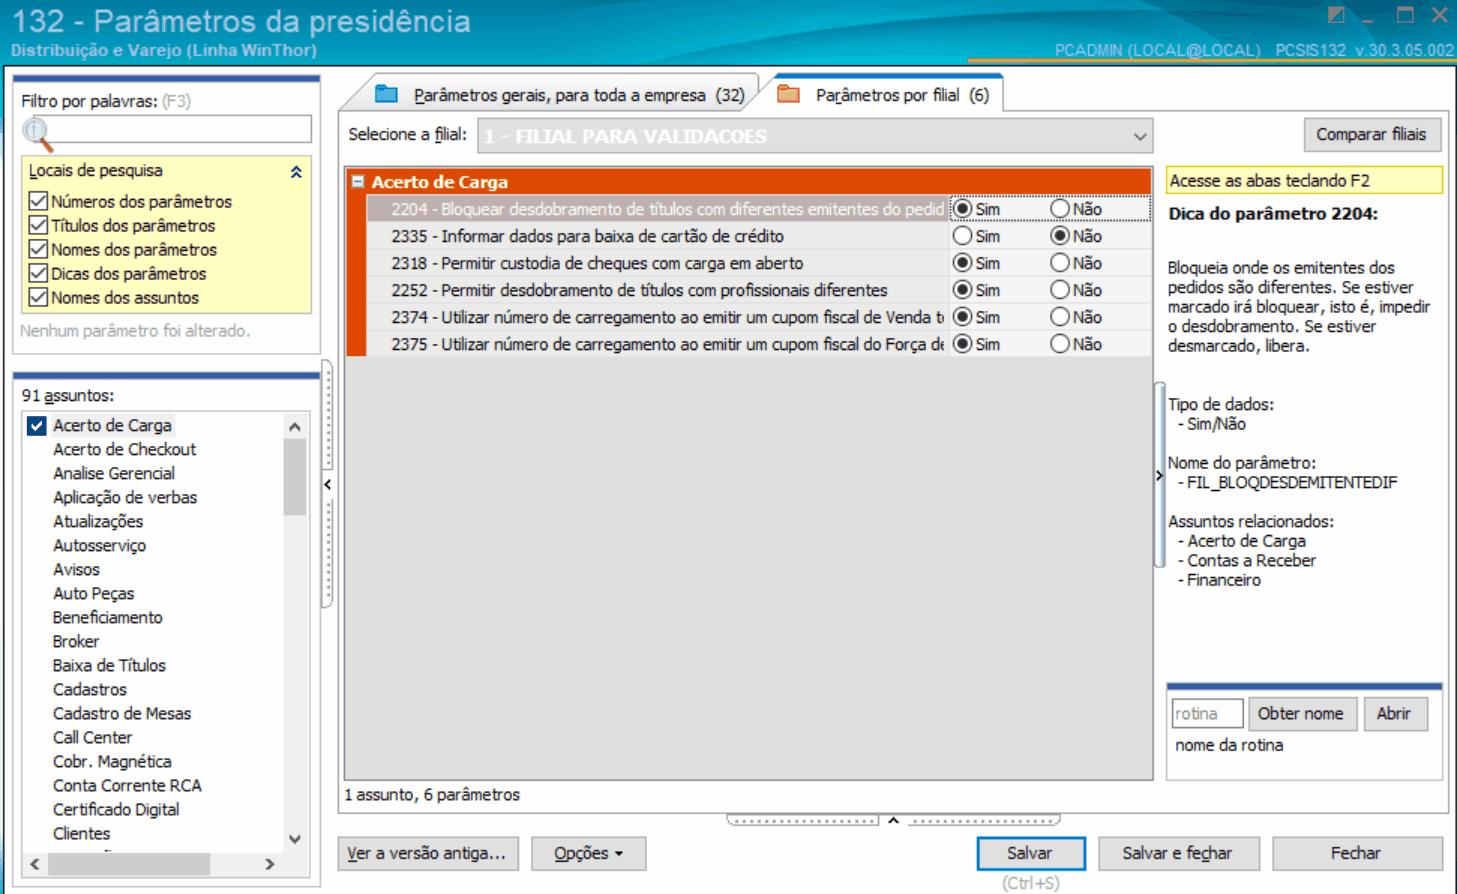
Task: Collapse the tip panel using right splitter arrow
Action: [1159, 476]
